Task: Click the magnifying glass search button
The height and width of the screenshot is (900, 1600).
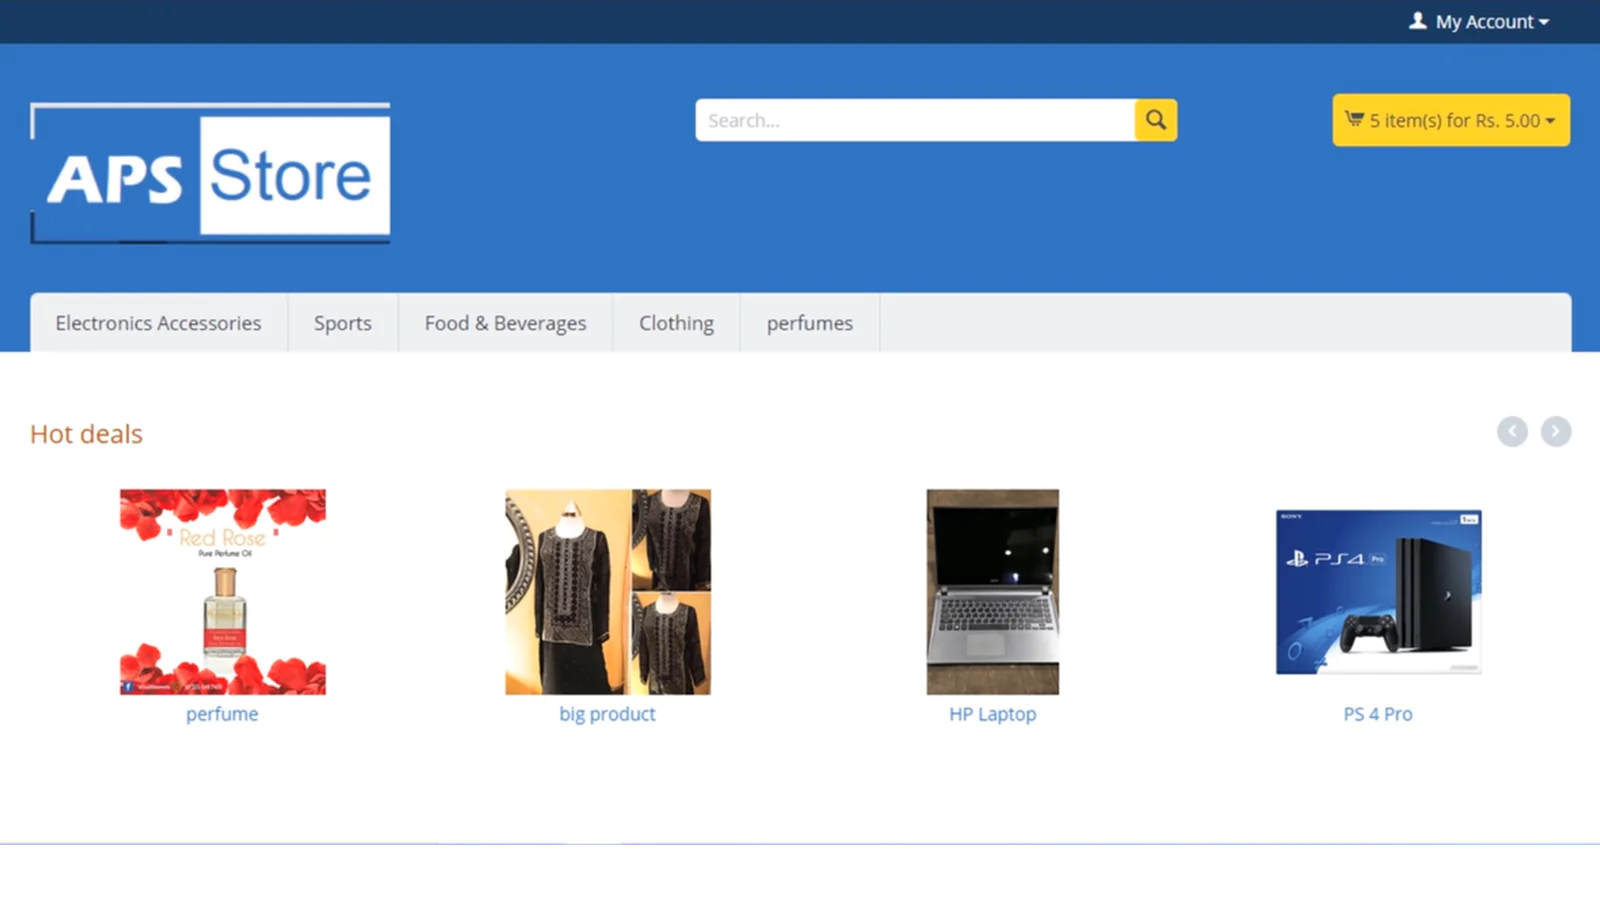Action: tap(1155, 120)
